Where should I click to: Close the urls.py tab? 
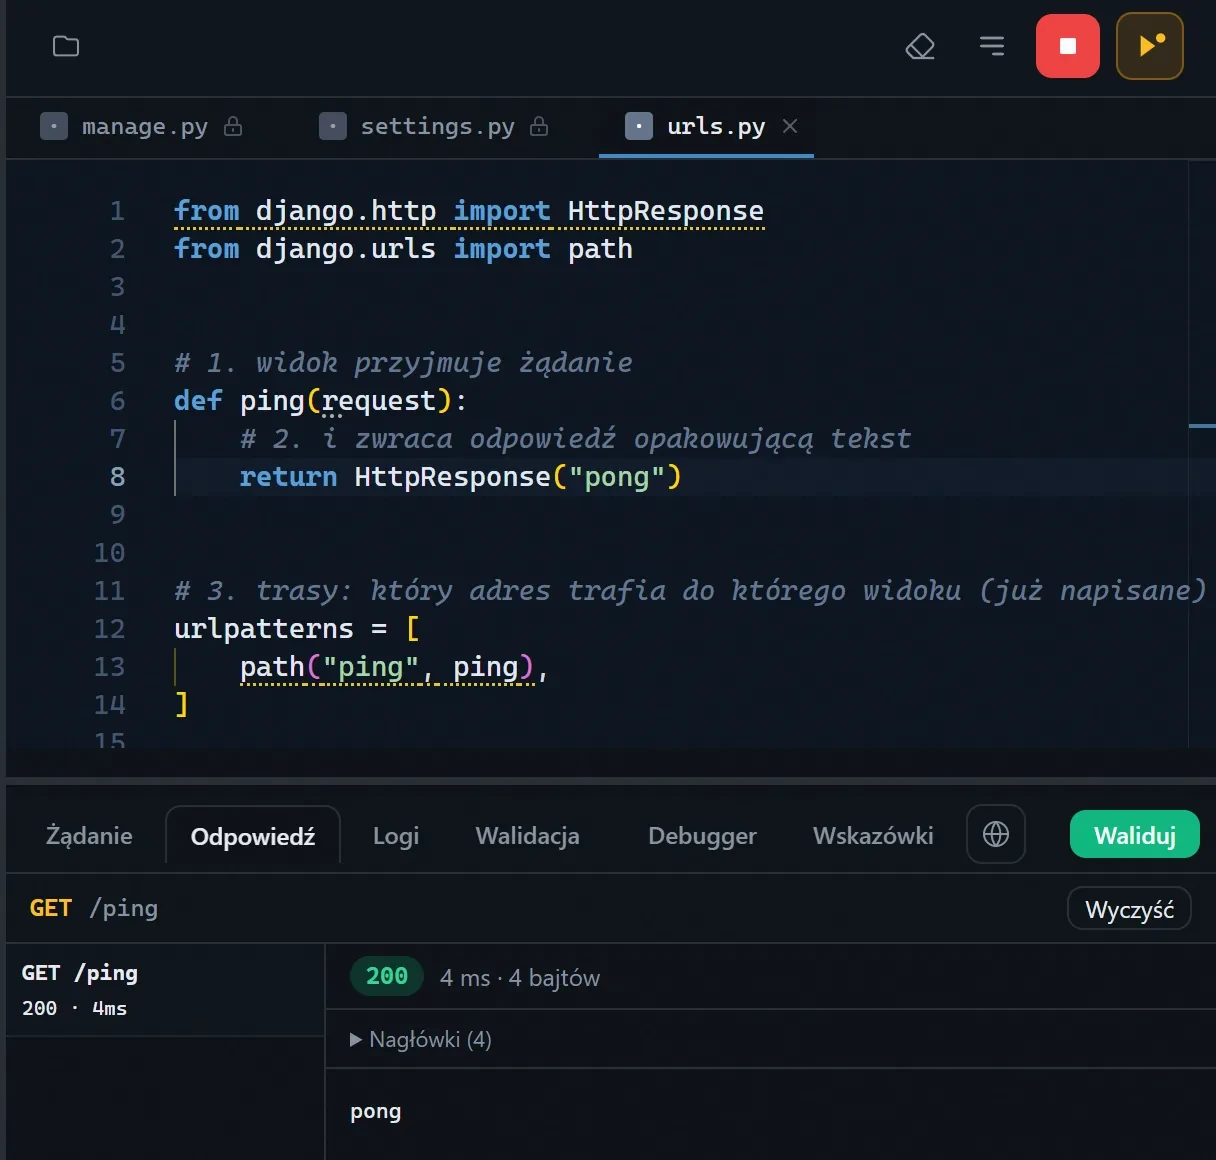click(x=790, y=126)
